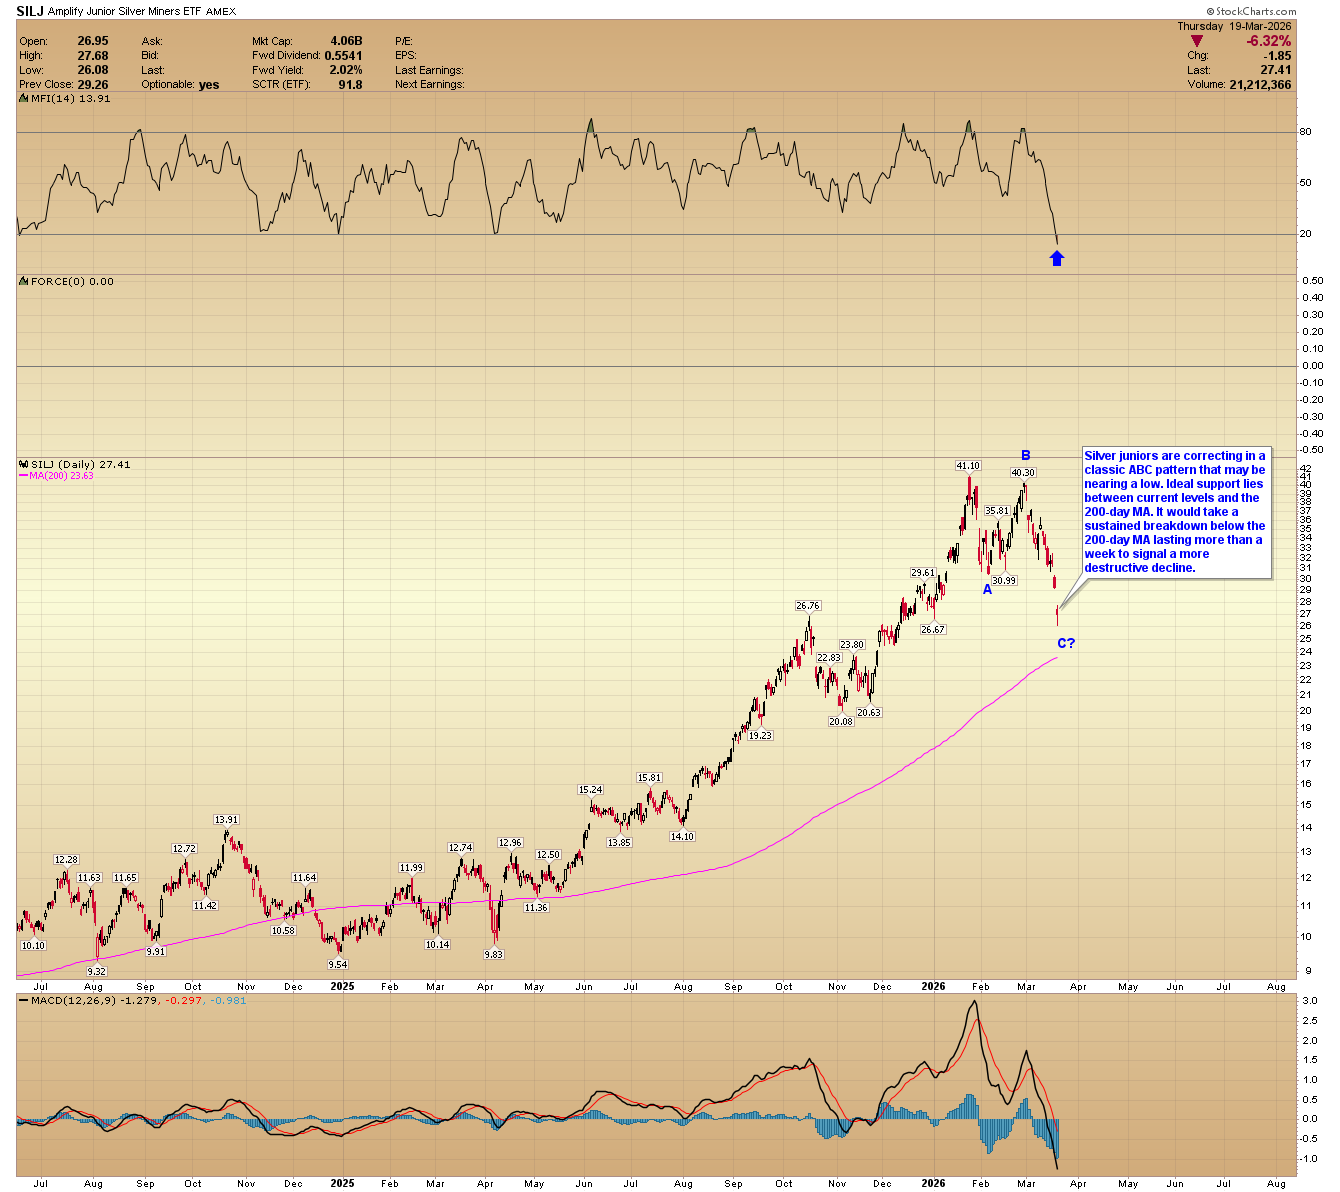Click the MA(200) 23.63 legend text
Image resolution: width=1340 pixels, height=1192 pixels.
[x=61, y=476]
